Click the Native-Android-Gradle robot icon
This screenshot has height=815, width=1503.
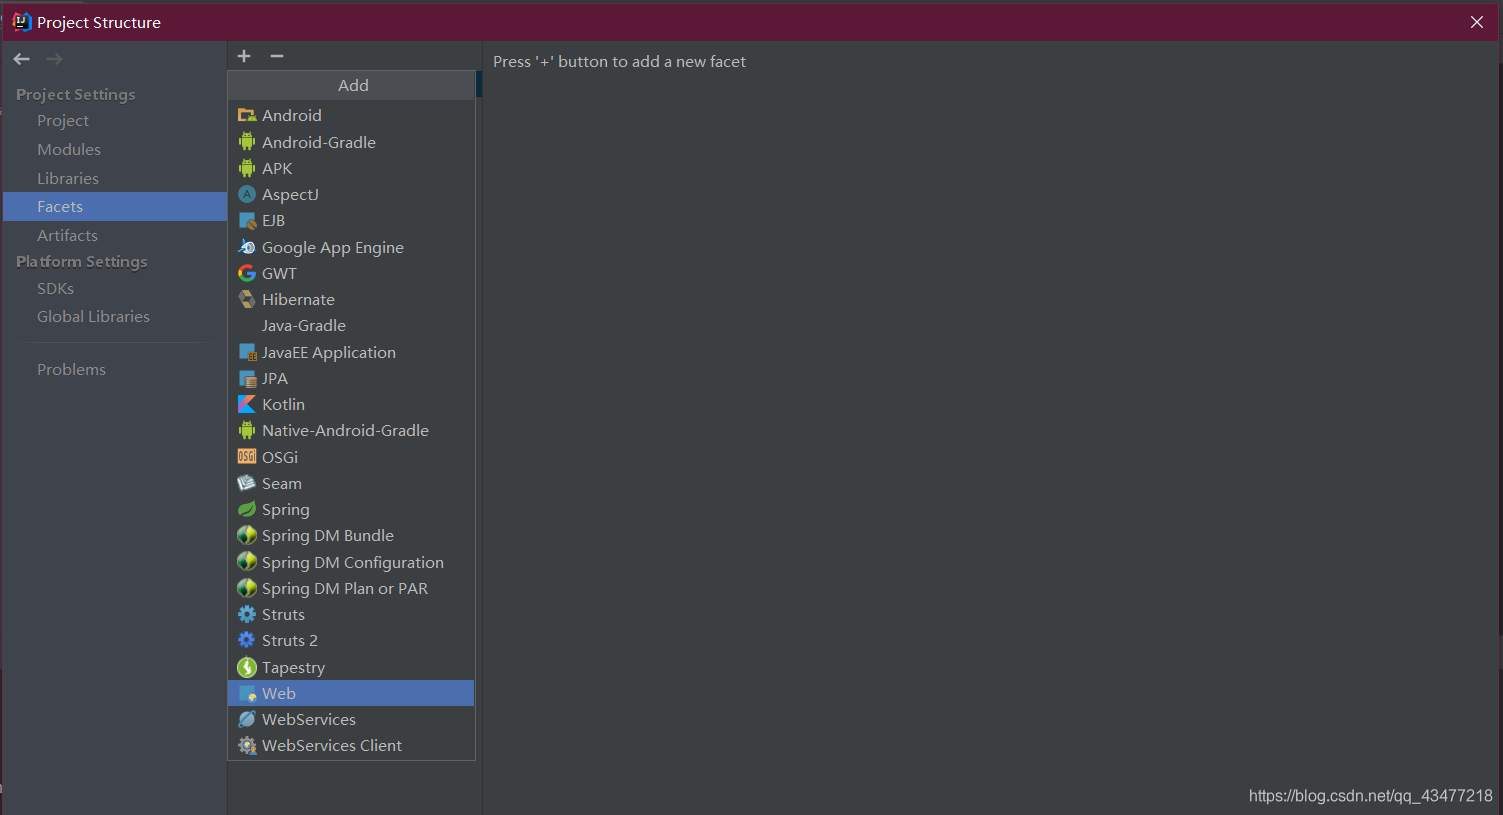[247, 430]
